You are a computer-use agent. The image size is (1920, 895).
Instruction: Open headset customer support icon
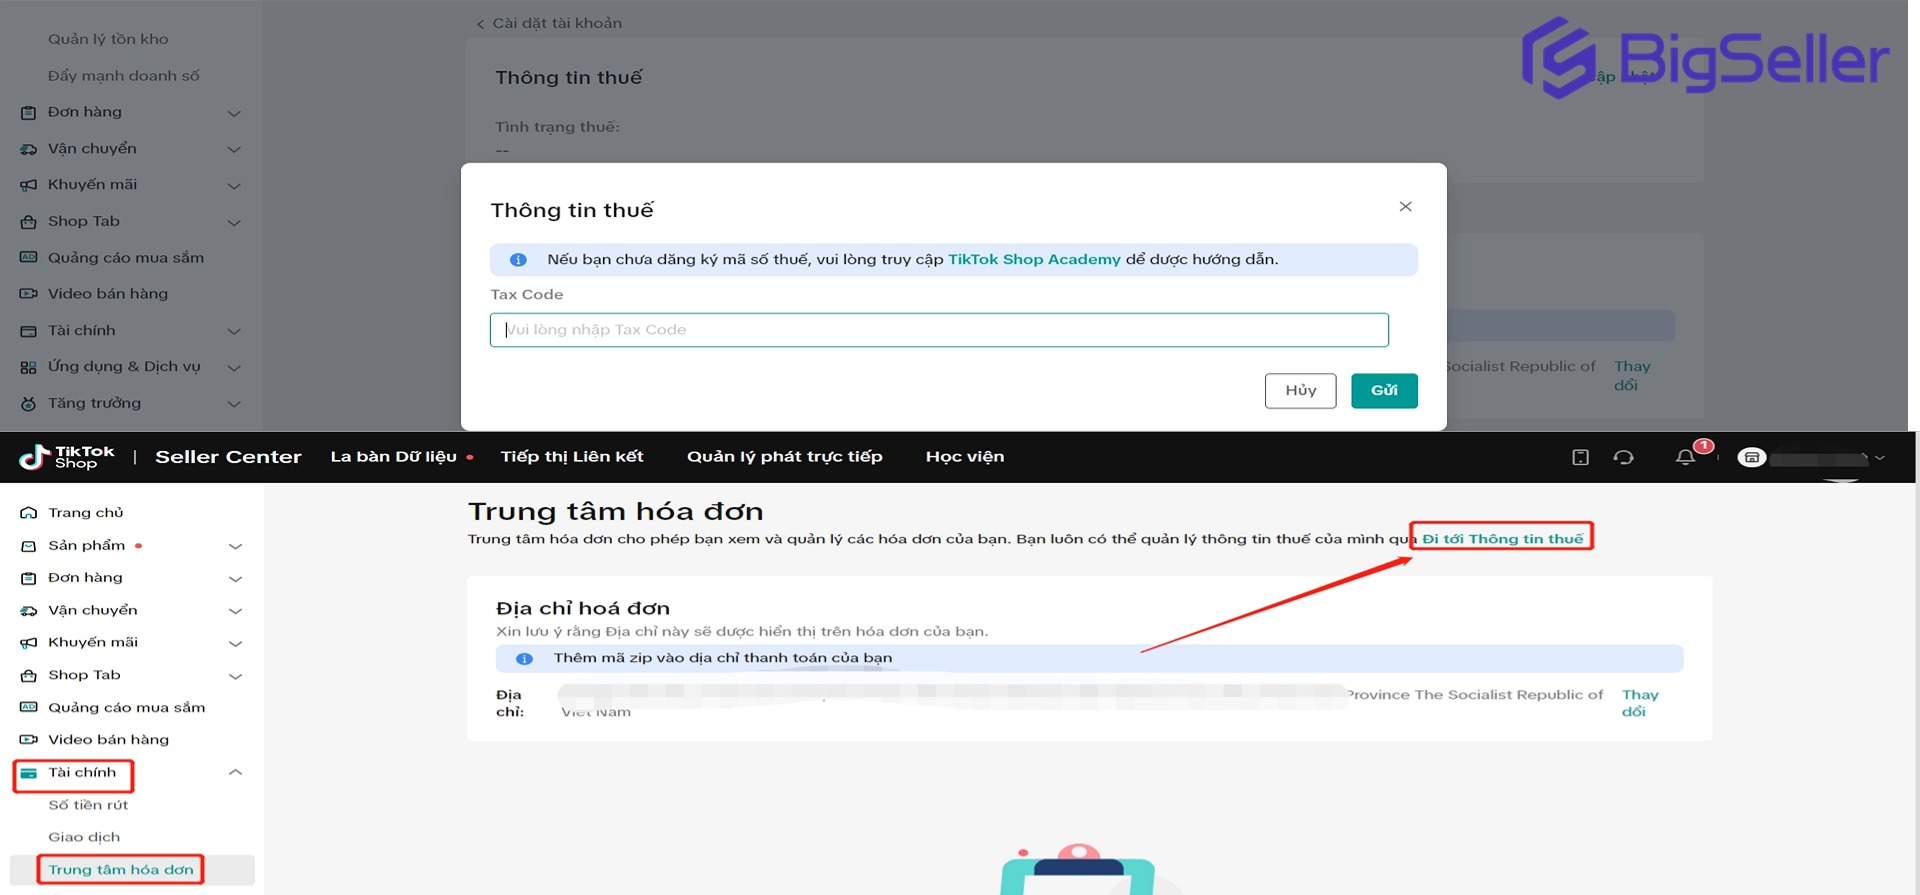[x=1623, y=457]
